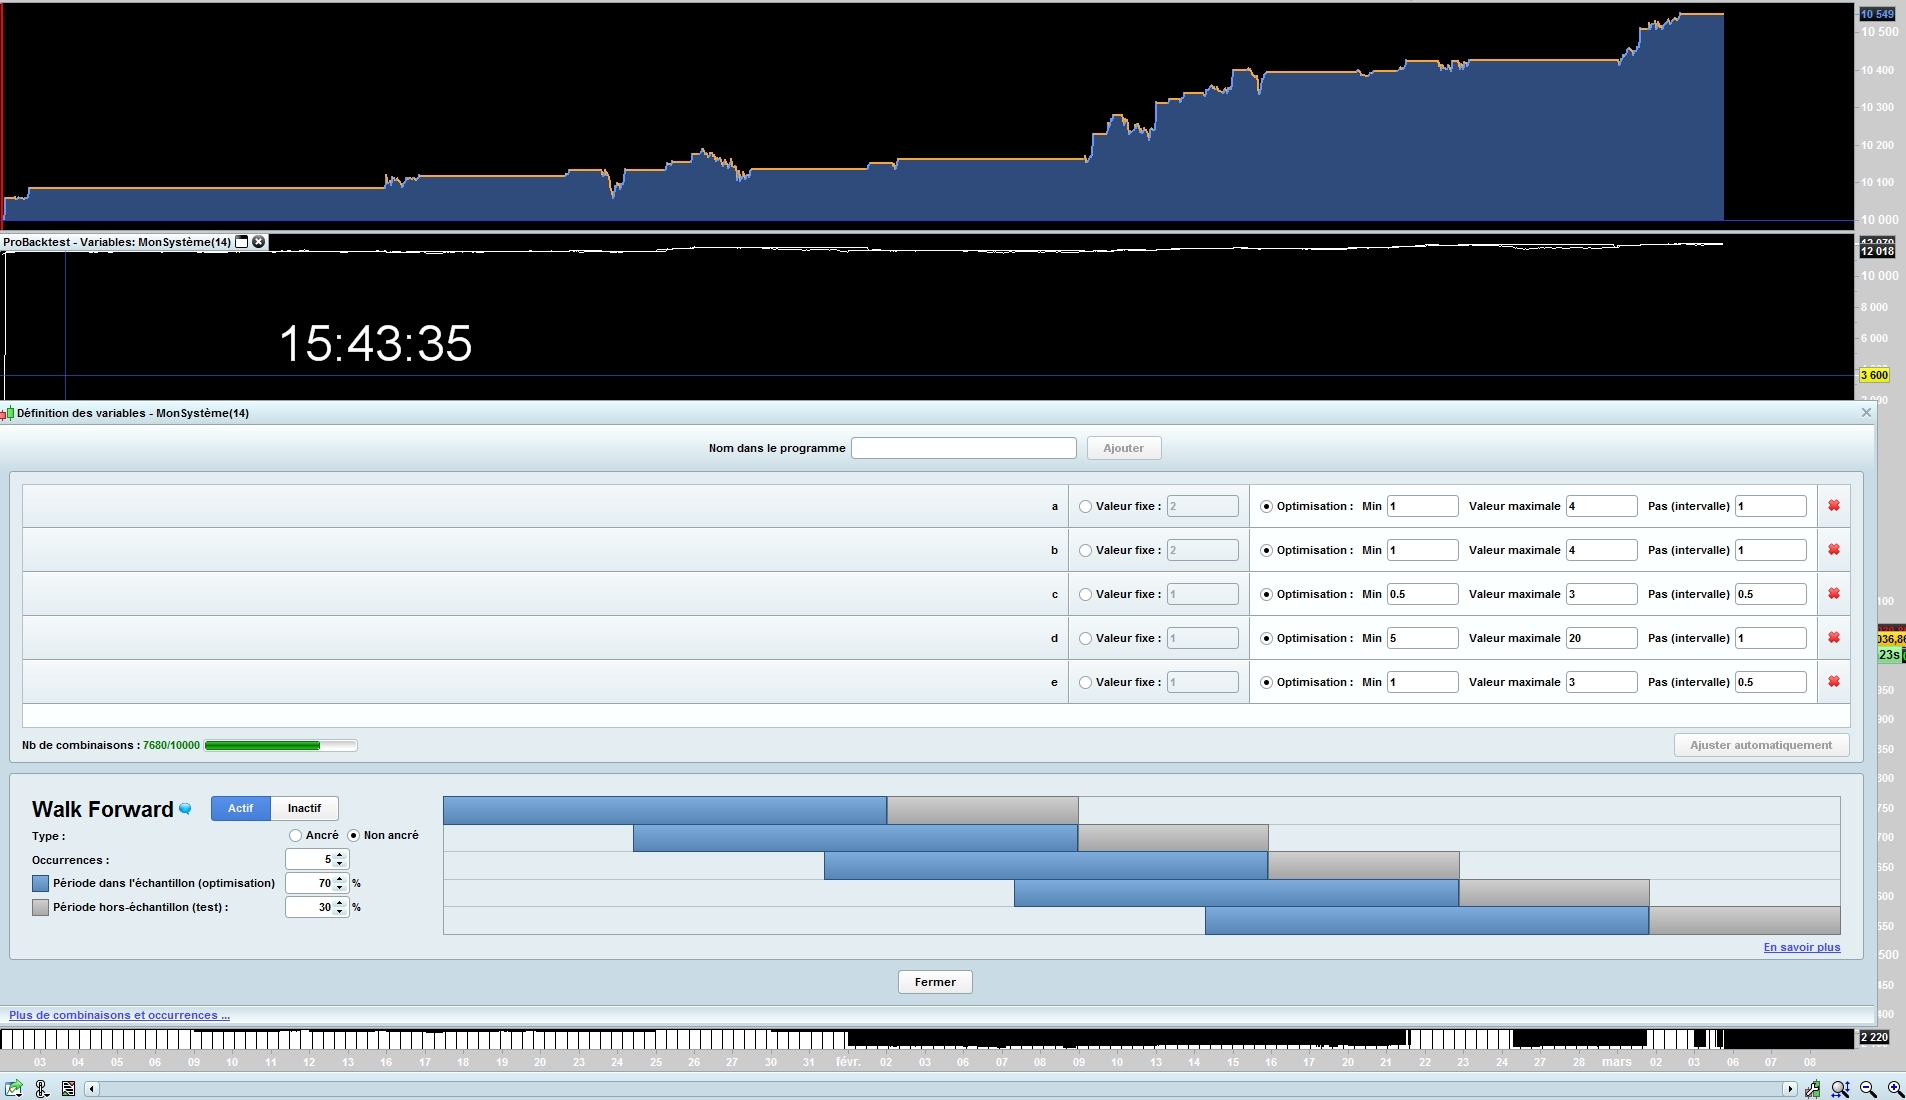Close the ProBacktest Variables panel
1906x1100 pixels.
(x=259, y=242)
